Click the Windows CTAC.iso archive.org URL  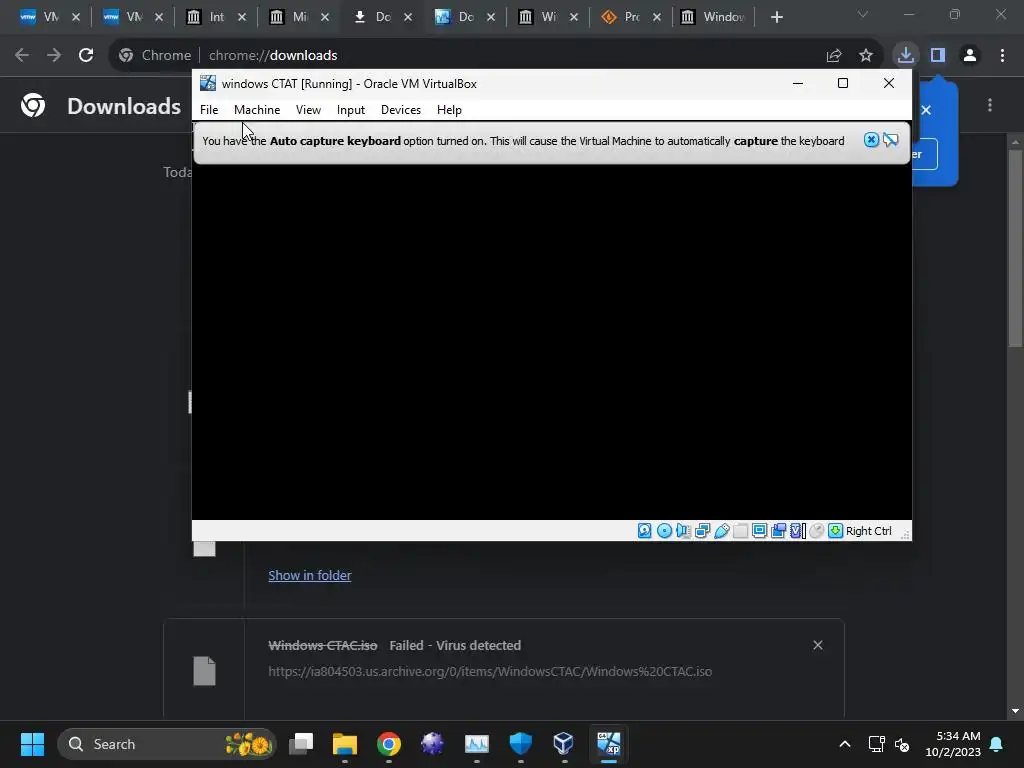coord(490,671)
